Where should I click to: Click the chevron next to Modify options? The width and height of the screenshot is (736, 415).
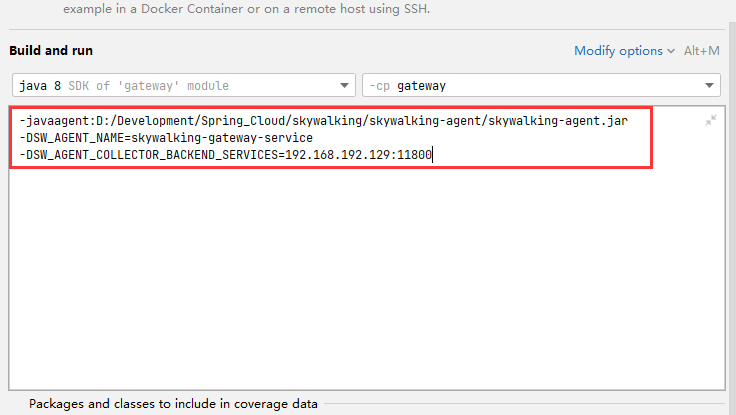[671, 51]
